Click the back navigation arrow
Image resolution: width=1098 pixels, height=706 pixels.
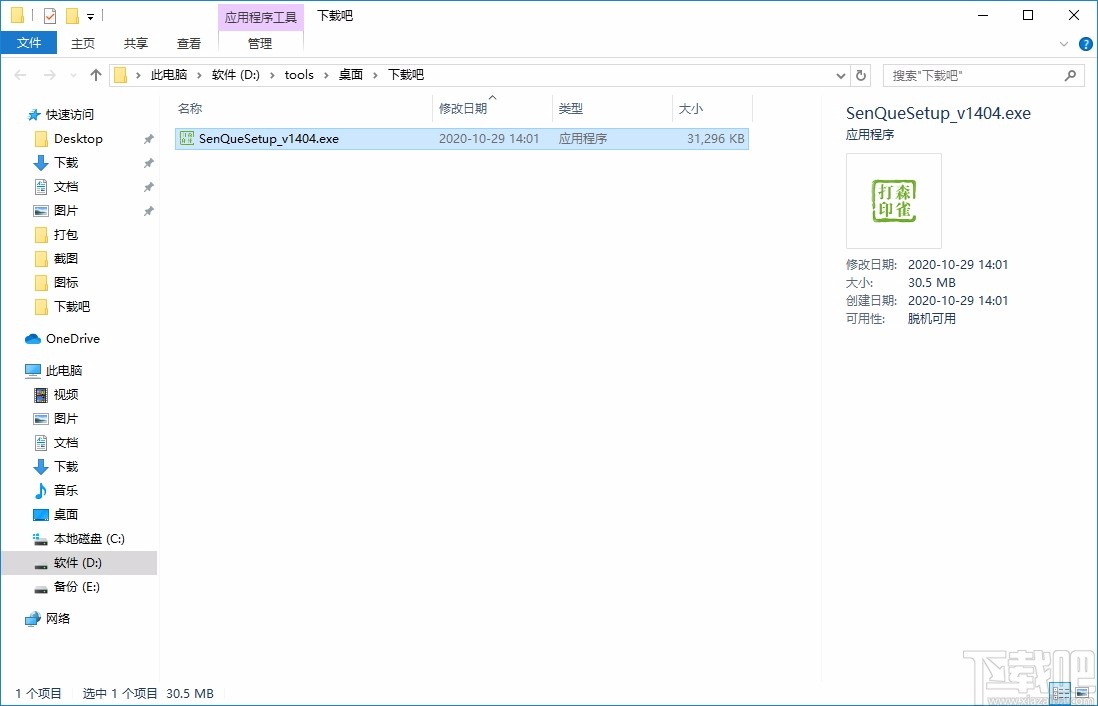(20, 74)
